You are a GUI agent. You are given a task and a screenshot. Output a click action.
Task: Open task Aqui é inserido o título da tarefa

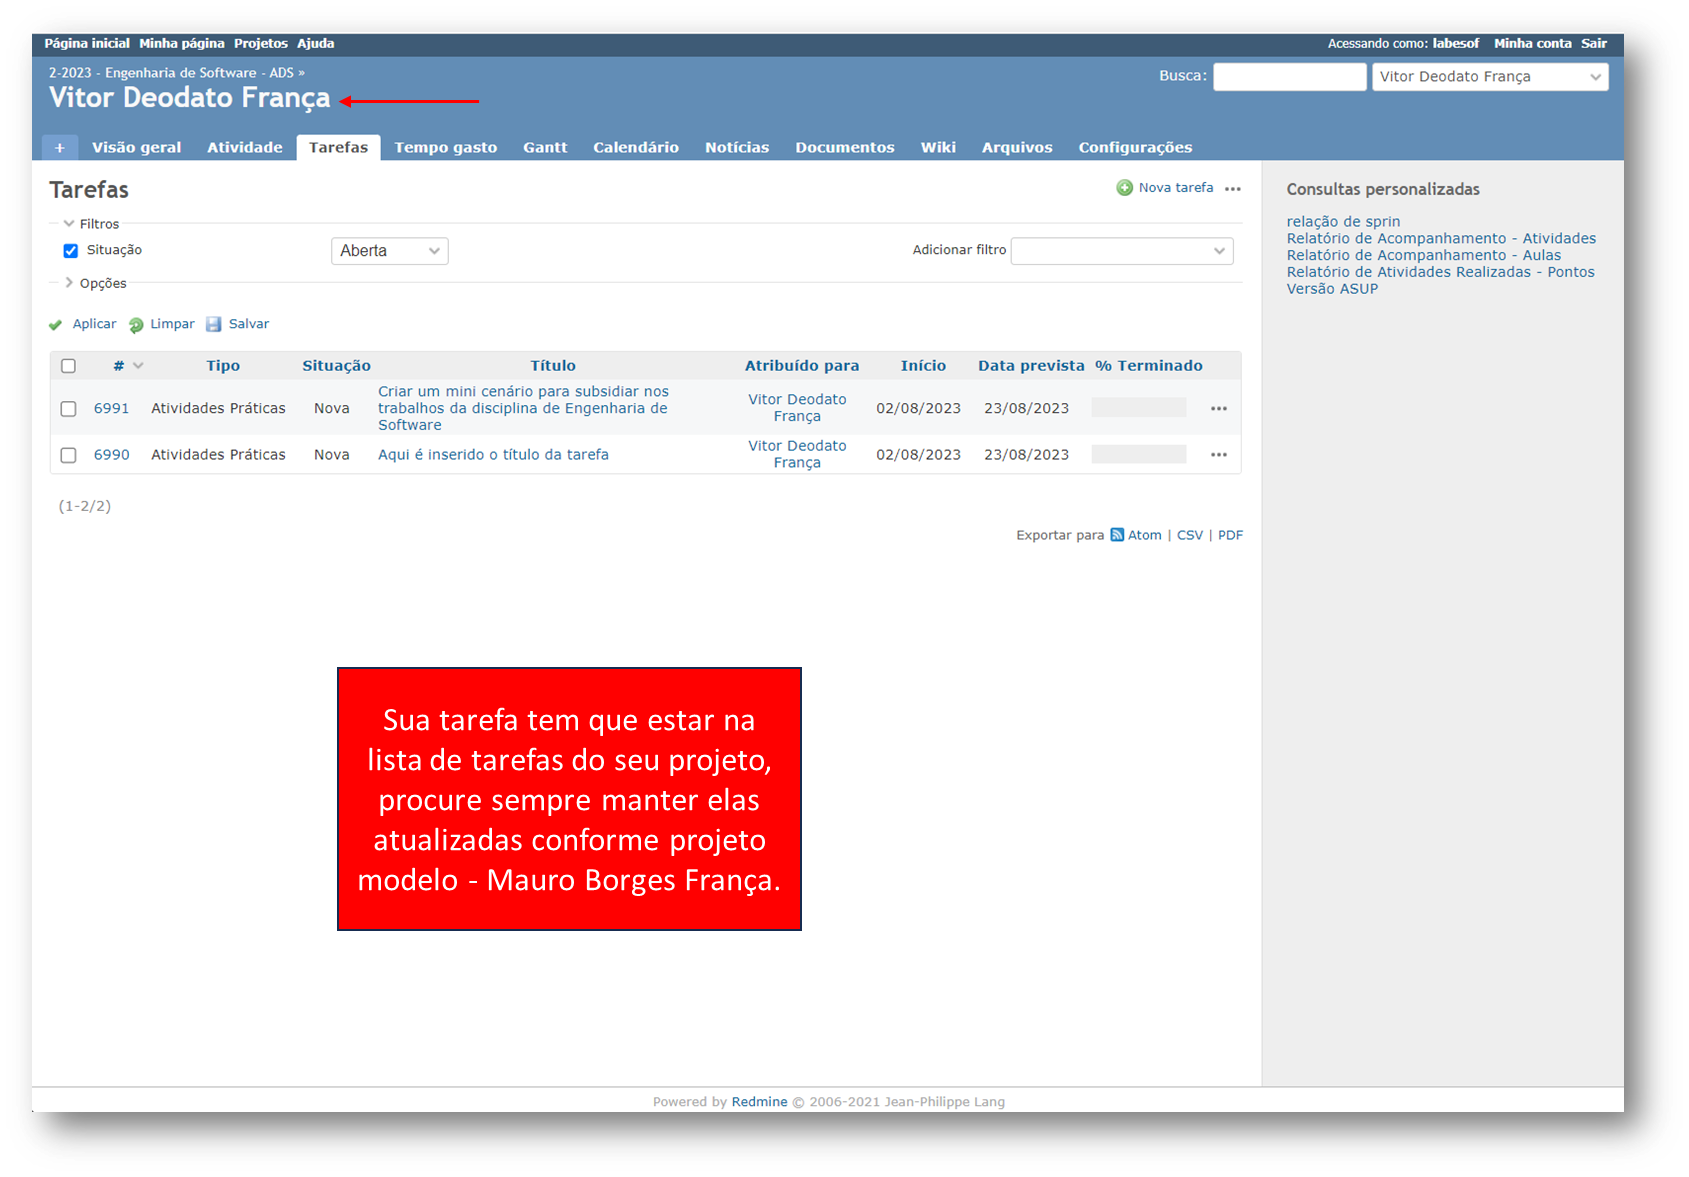point(493,454)
